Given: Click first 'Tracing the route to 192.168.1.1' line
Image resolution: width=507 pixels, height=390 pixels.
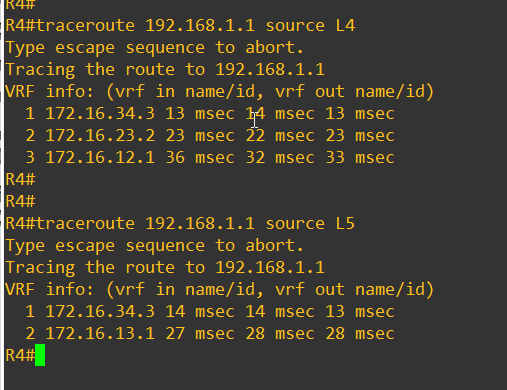Looking at the screenshot, I should [x=165, y=70].
